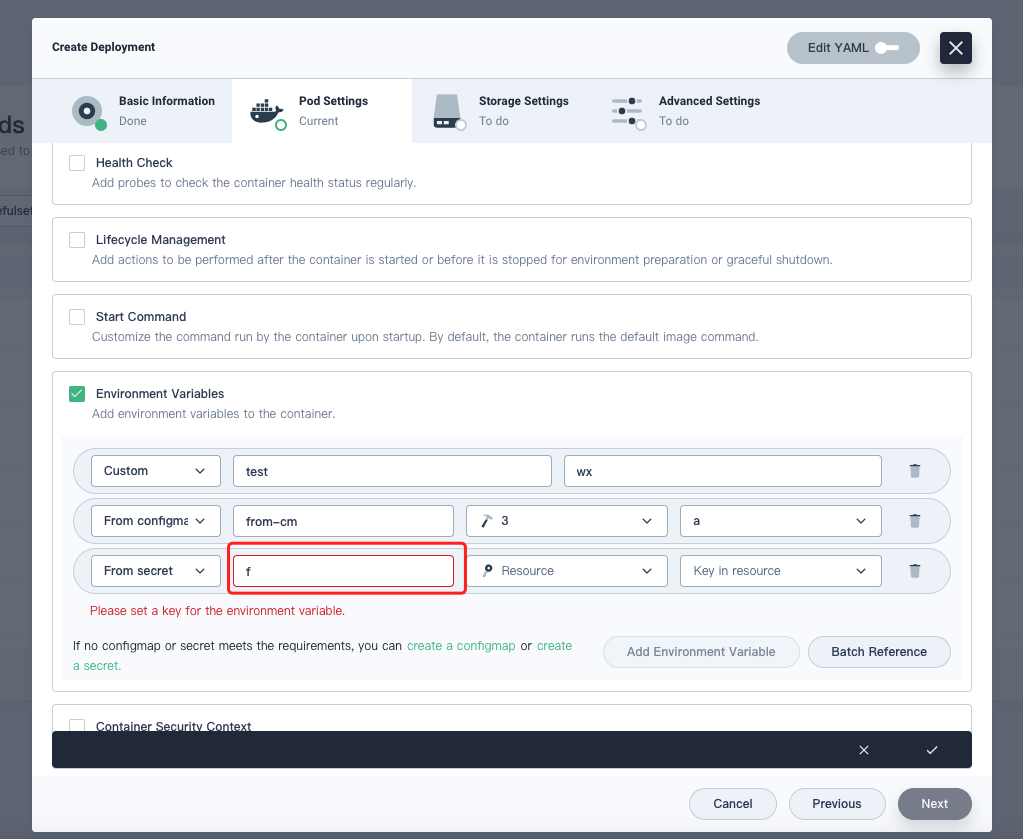1023x839 pixels.
Task: Click the Basic Information step icon
Action: click(x=88, y=110)
